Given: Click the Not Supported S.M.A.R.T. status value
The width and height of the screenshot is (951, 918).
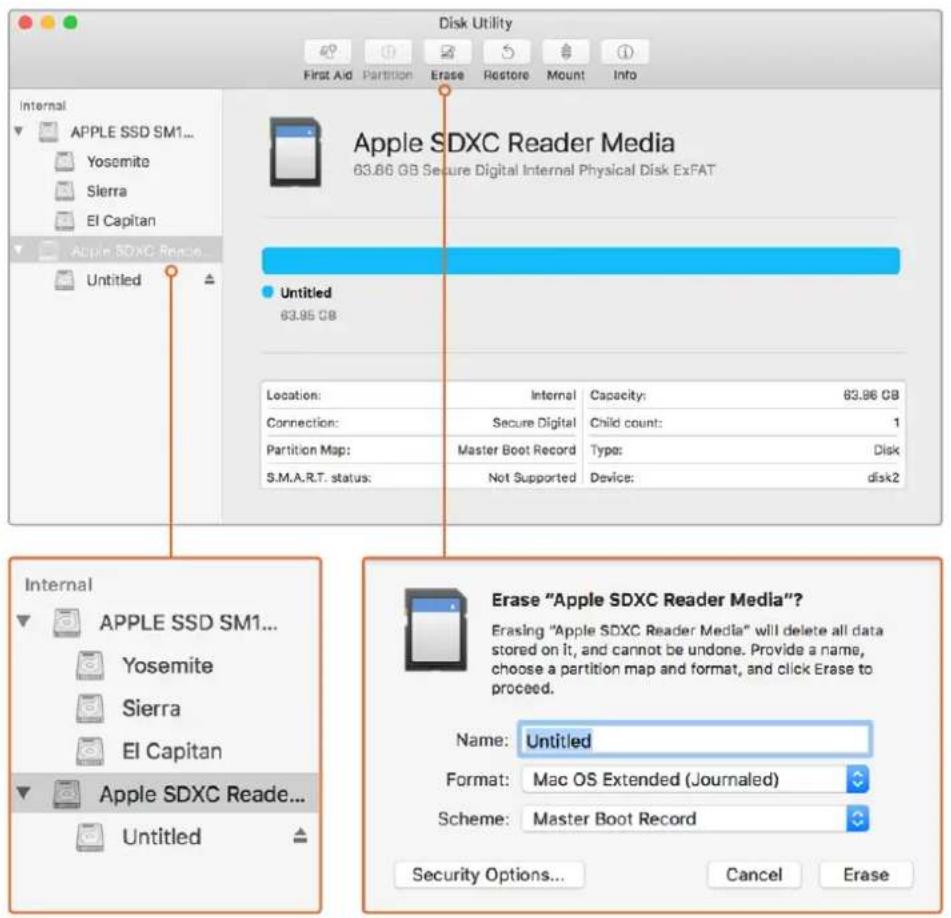Looking at the screenshot, I should (532, 478).
